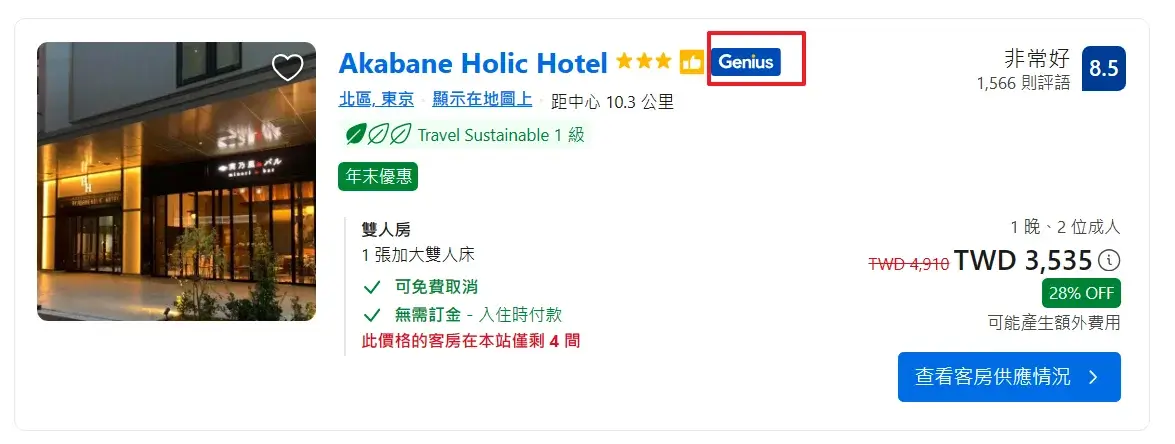Click the 年末優惠 deal badge
Screen dimensions: 1175x444
[x=378, y=176]
